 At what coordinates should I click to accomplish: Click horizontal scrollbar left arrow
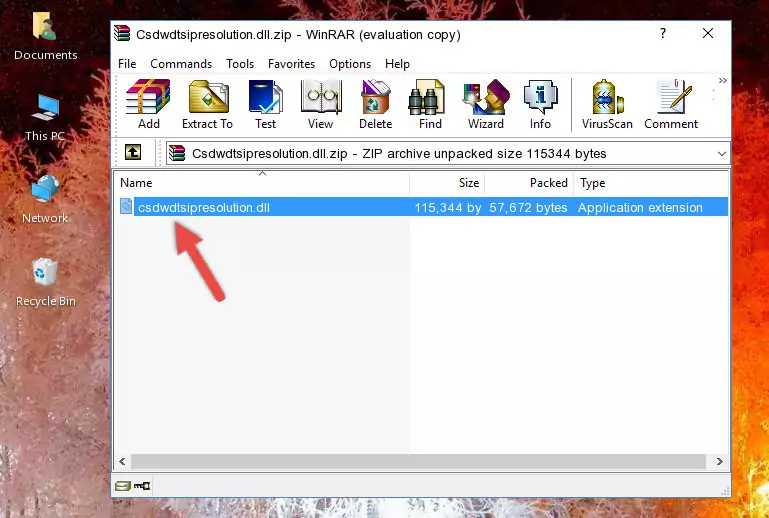coord(123,461)
